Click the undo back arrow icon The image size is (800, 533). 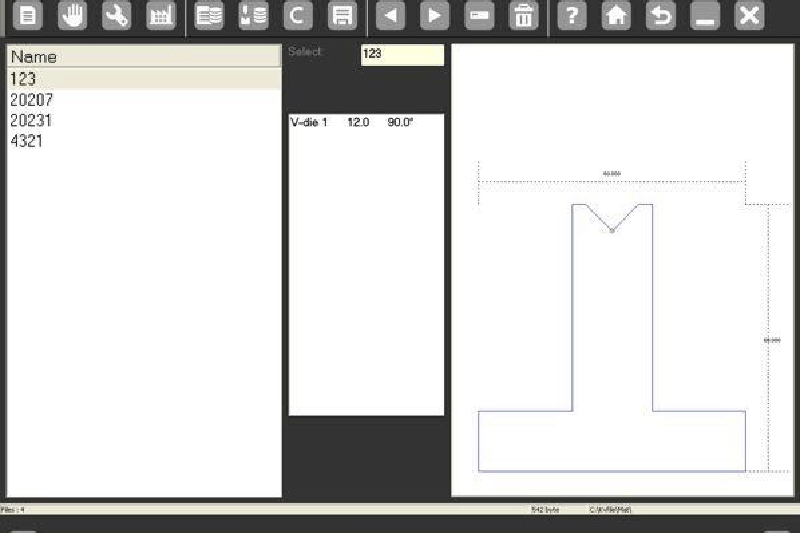(x=659, y=16)
